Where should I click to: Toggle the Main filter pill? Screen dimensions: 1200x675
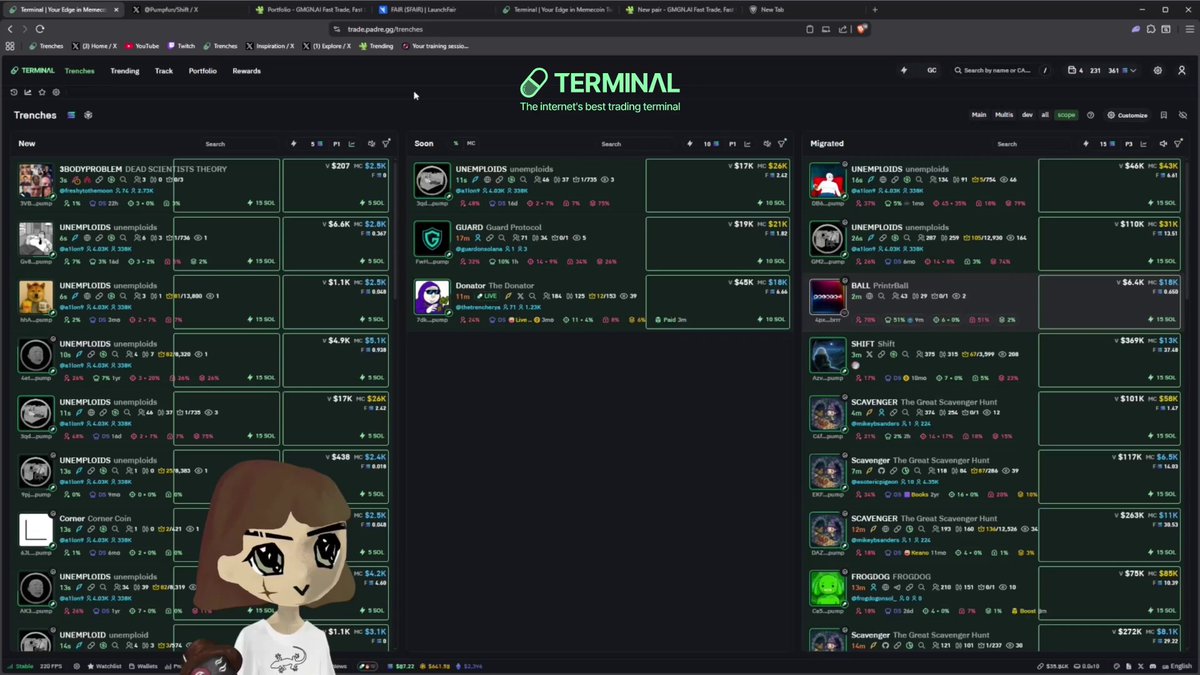click(x=979, y=115)
